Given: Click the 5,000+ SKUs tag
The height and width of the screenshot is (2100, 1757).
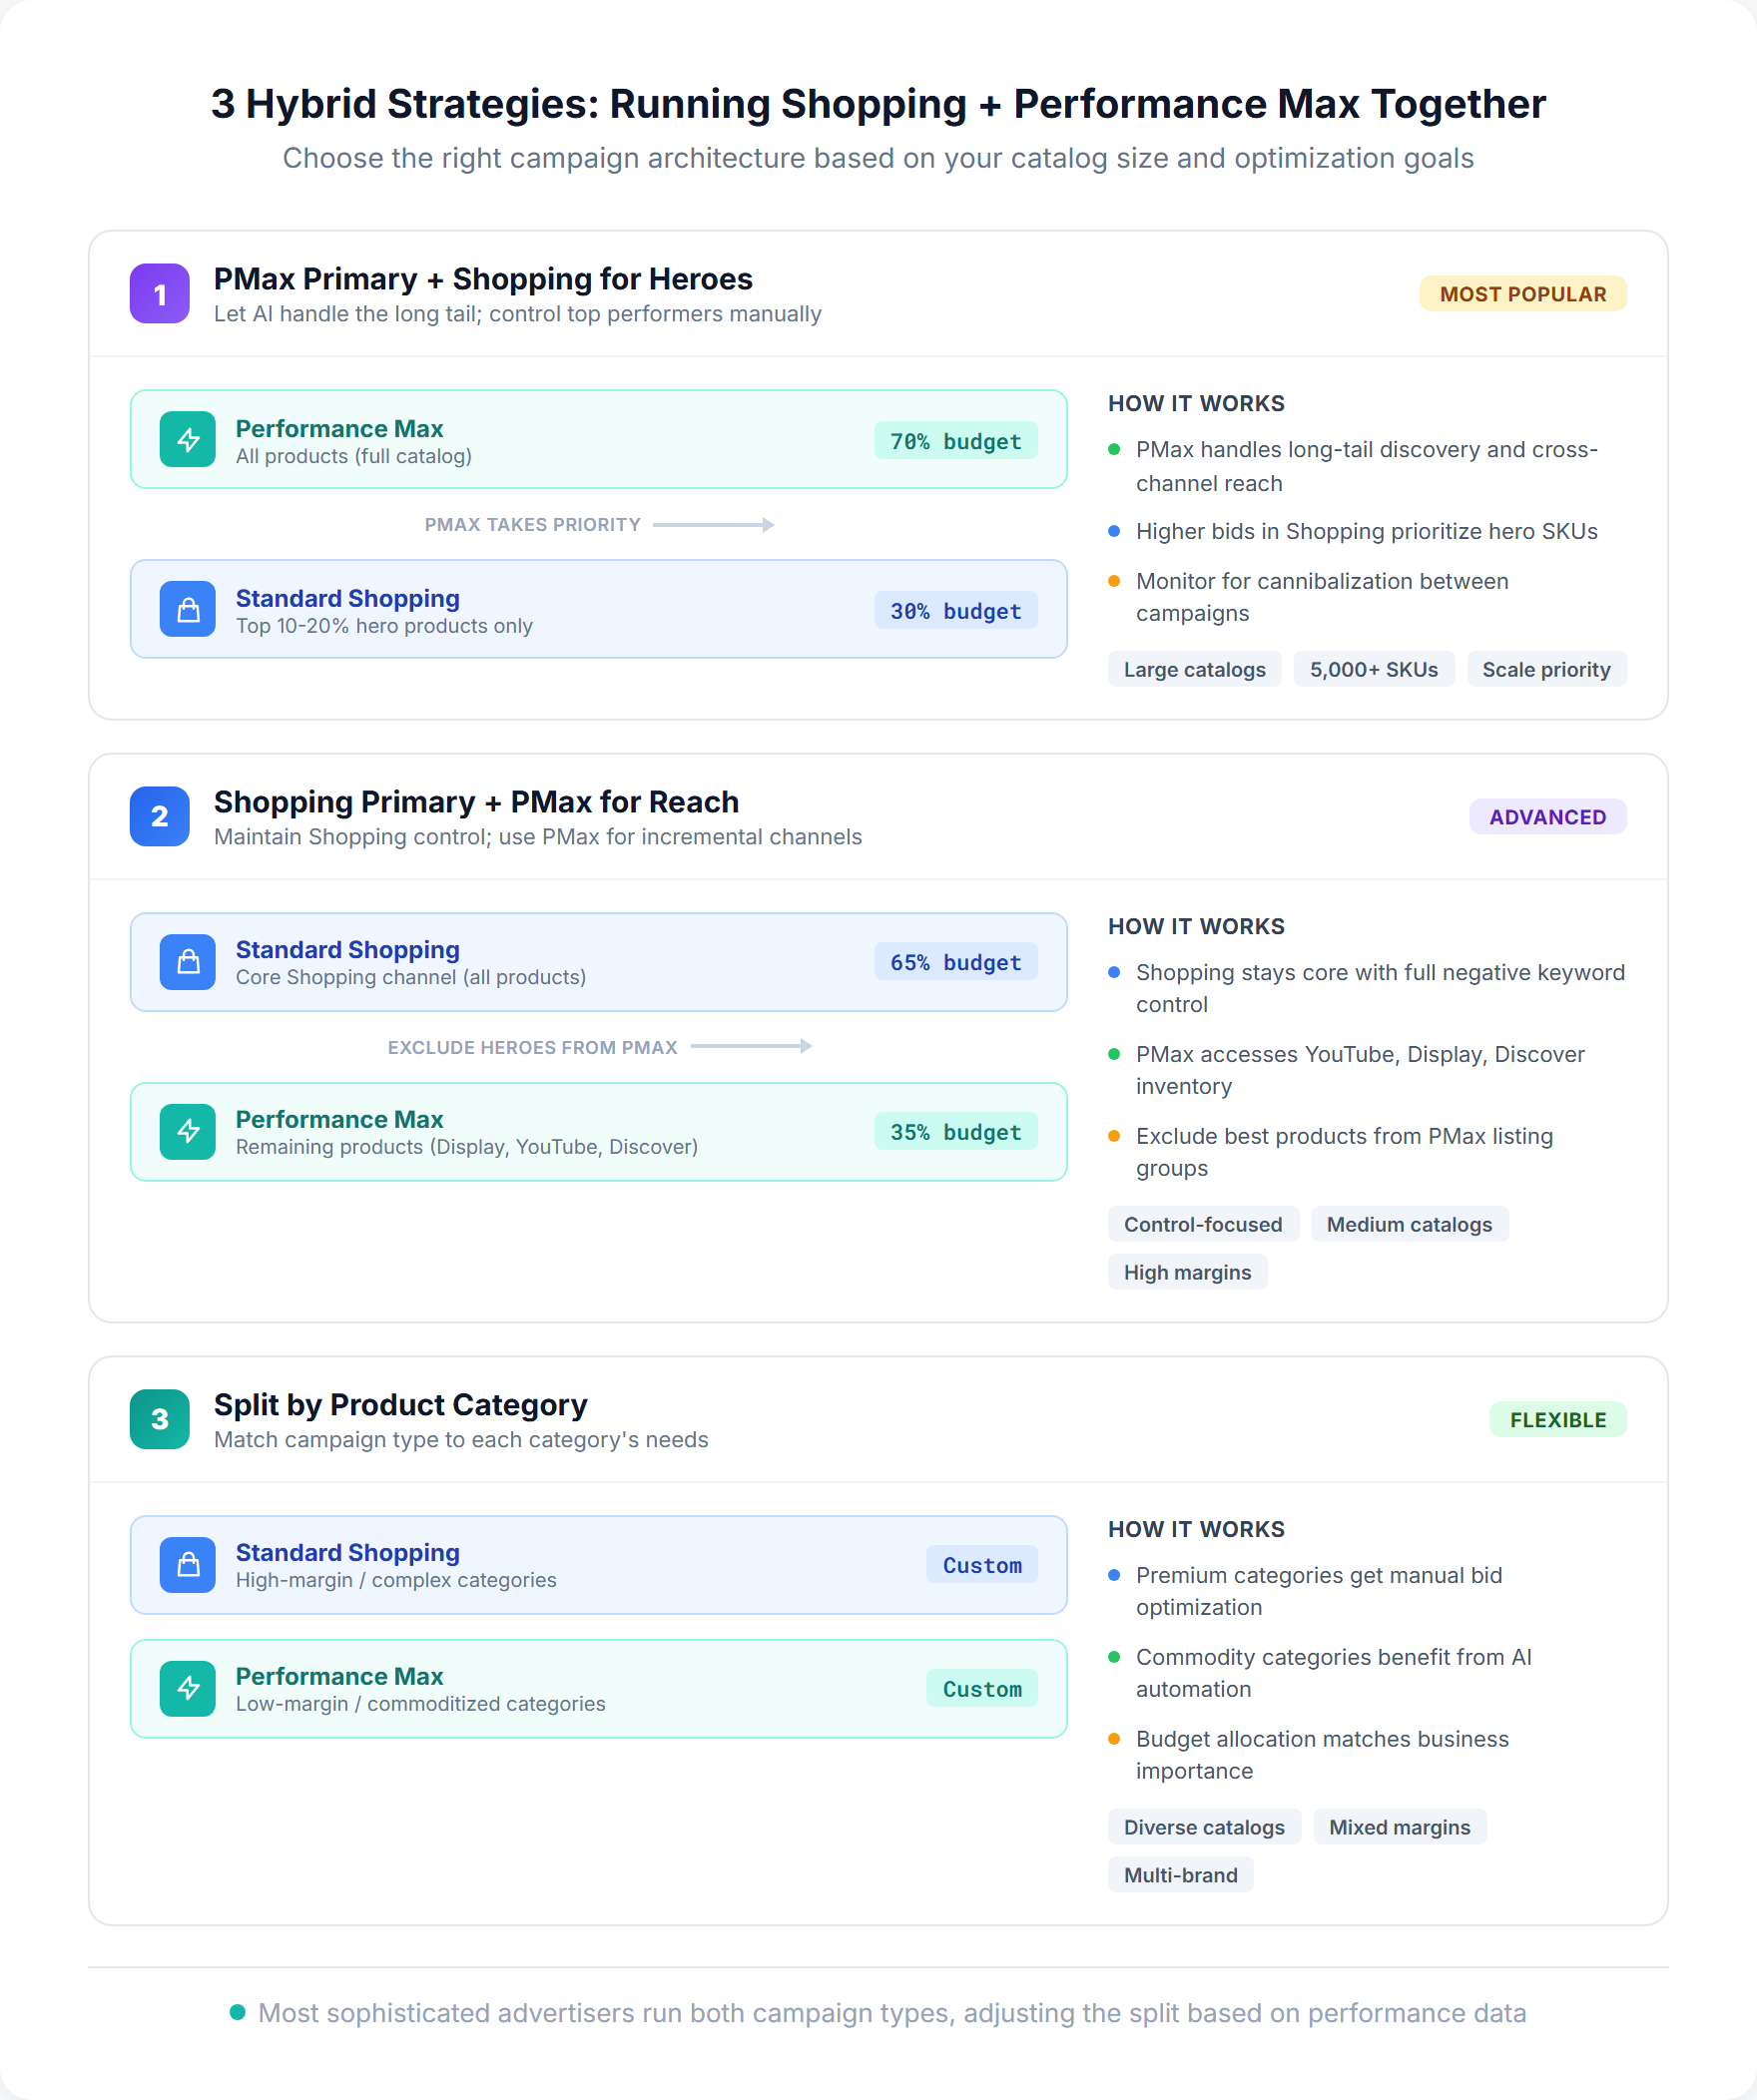Looking at the screenshot, I should click(x=1374, y=668).
